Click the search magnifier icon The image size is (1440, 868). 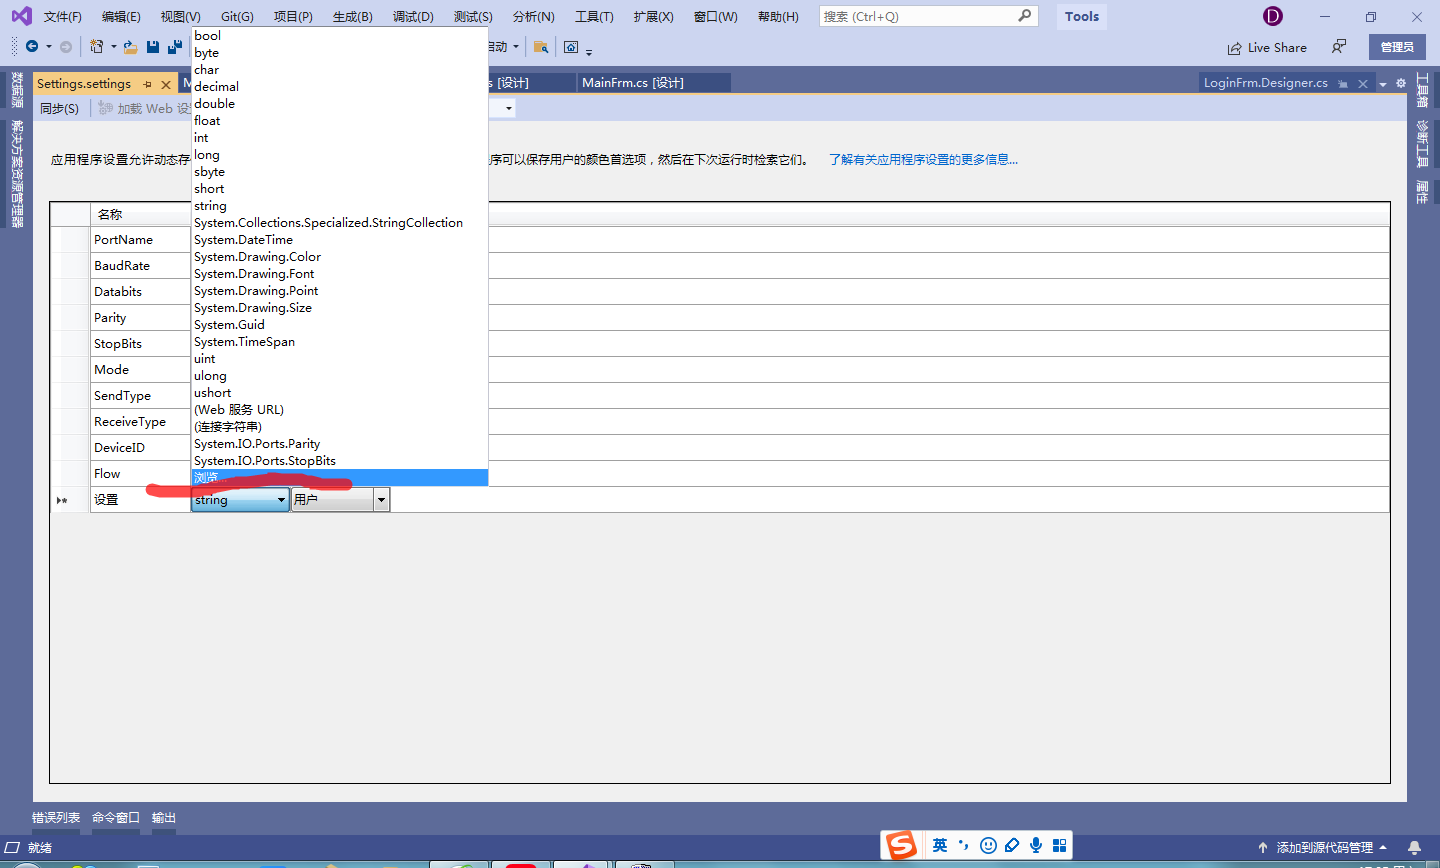coord(1025,16)
